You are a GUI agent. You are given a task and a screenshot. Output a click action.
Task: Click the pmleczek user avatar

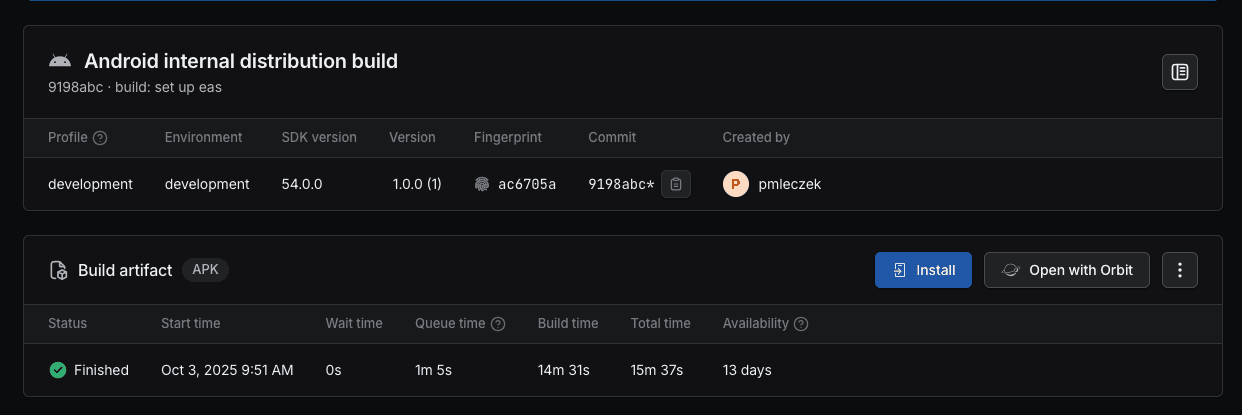(x=735, y=184)
